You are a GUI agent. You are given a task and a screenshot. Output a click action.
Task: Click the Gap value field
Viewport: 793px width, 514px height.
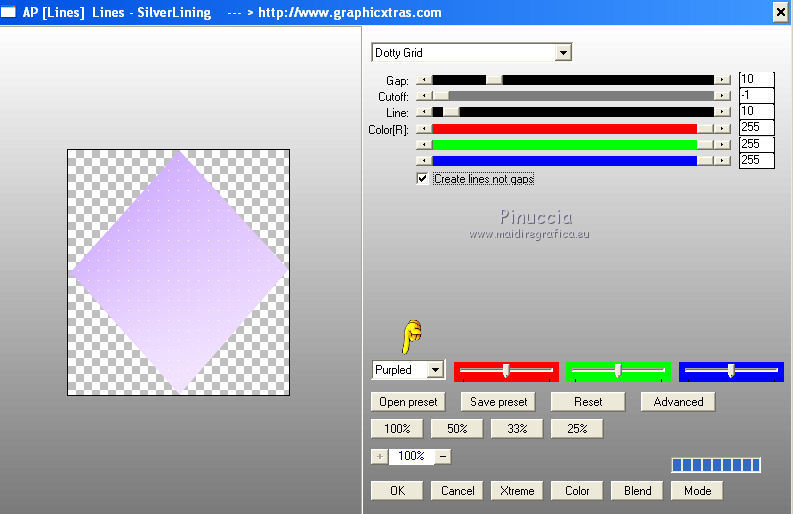[x=757, y=79]
